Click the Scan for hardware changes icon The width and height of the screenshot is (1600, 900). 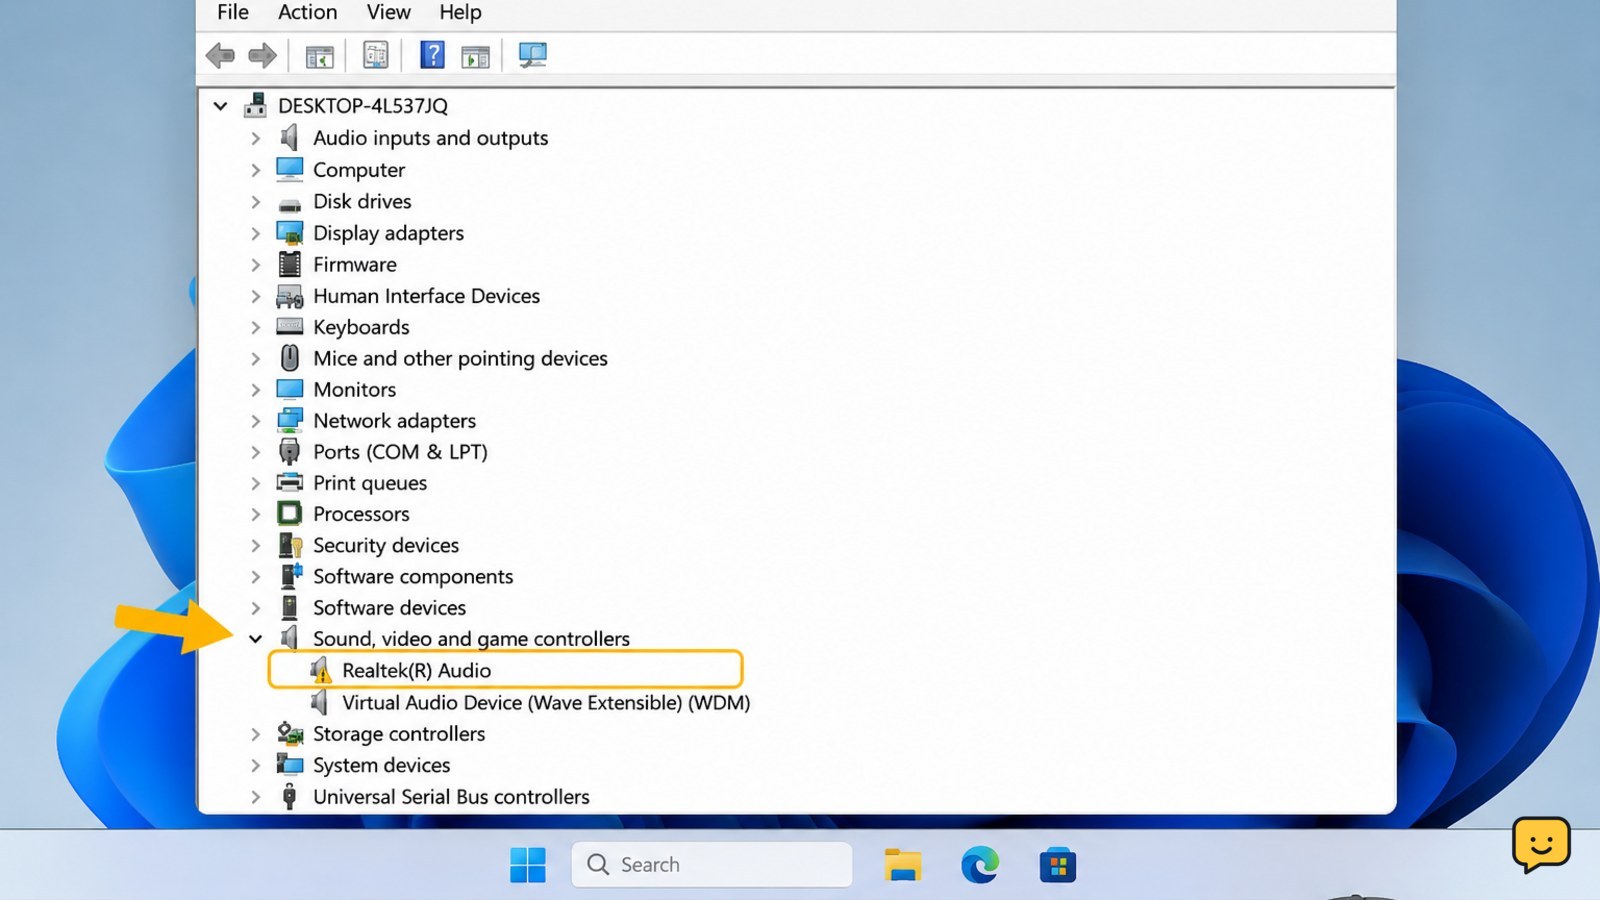[532, 55]
